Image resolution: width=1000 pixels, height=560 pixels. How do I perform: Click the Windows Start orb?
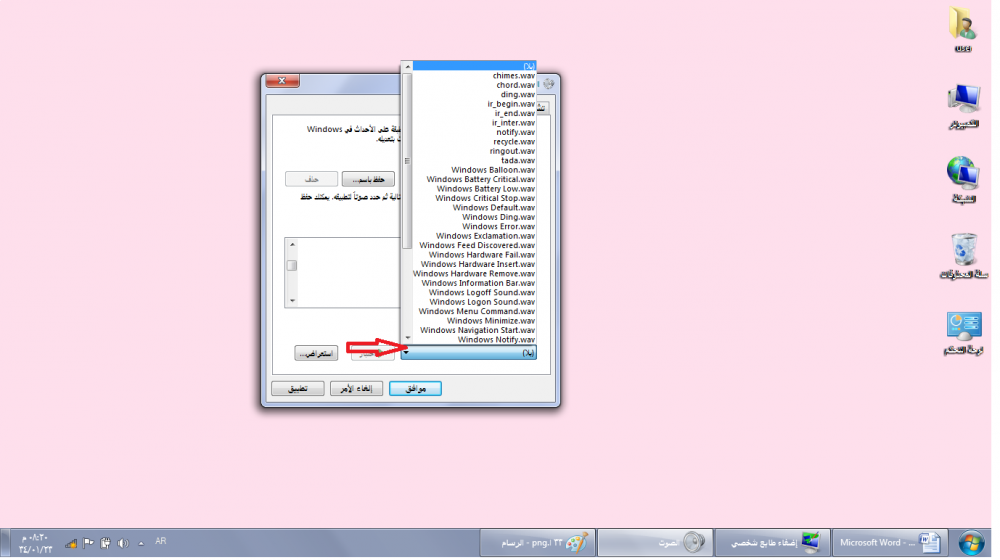coord(969,542)
